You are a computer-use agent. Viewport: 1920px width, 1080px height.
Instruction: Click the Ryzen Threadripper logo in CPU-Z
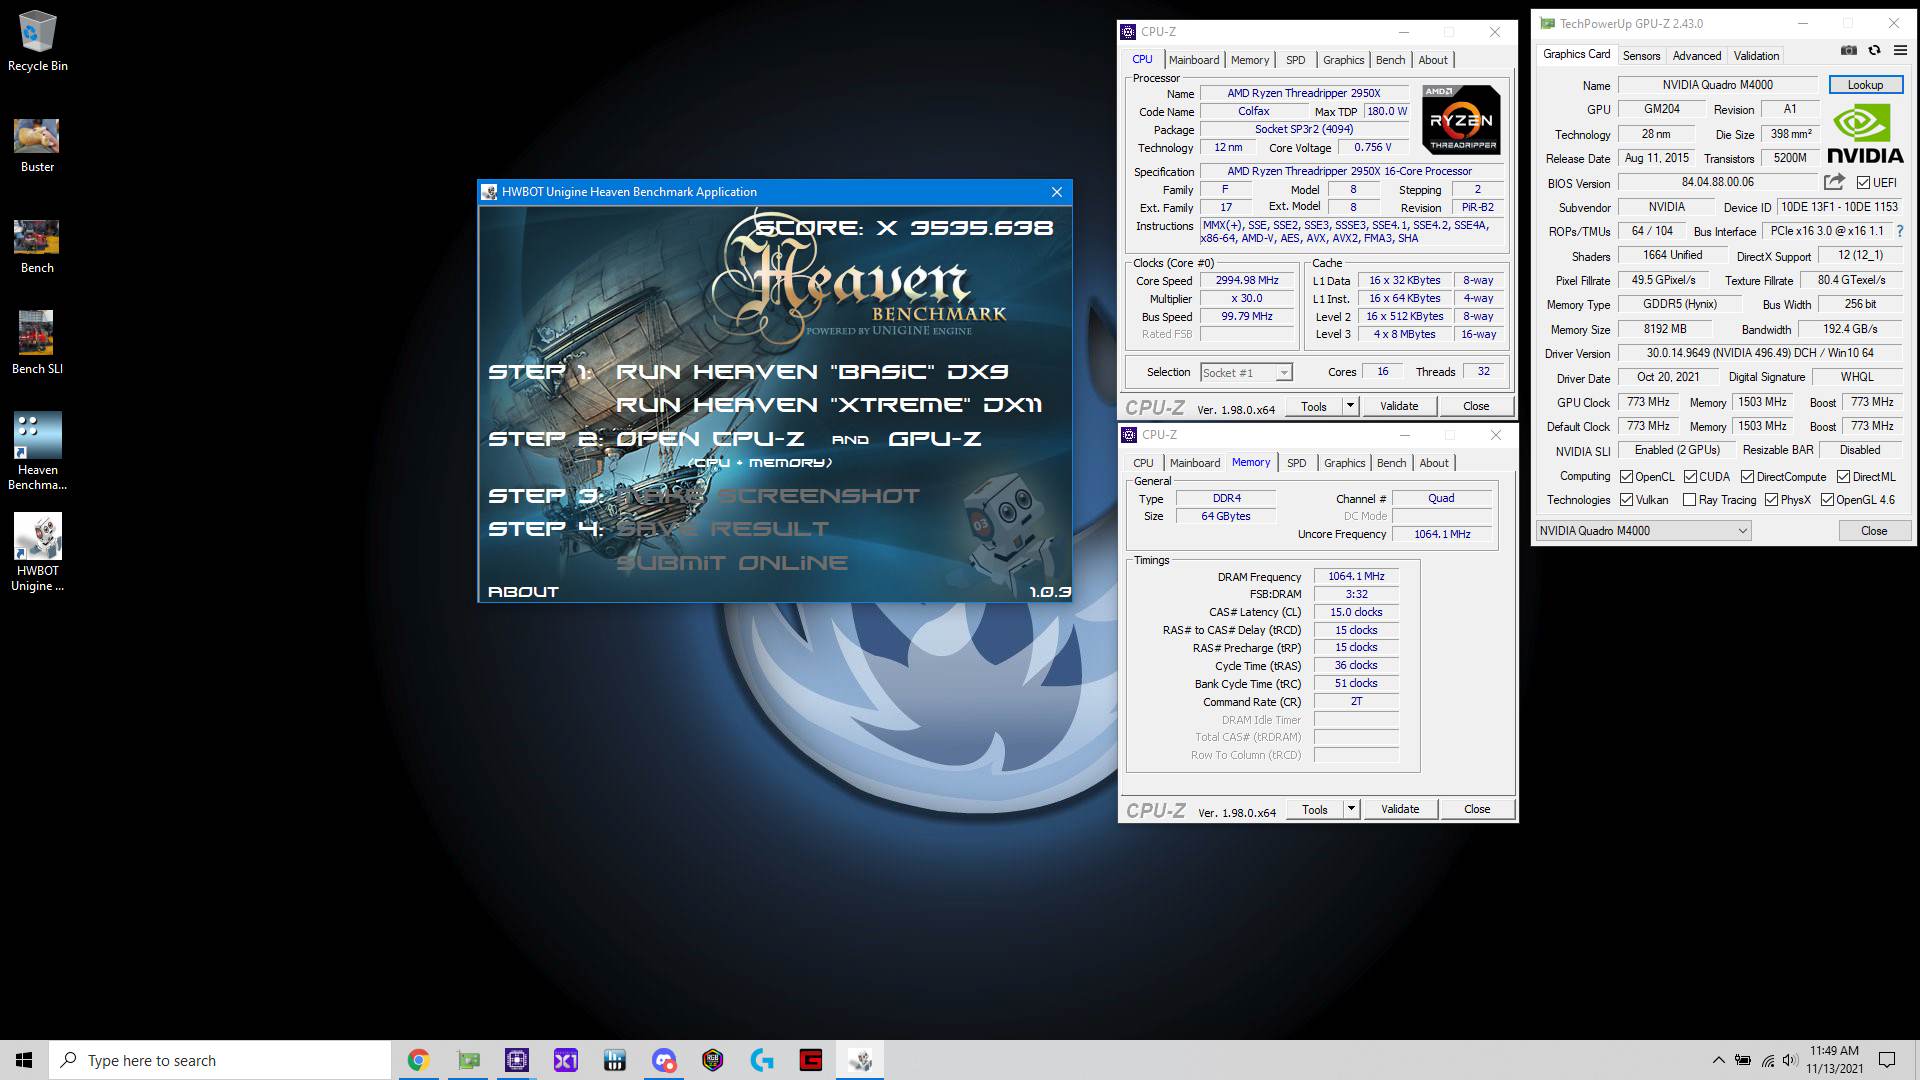pos(1461,120)
